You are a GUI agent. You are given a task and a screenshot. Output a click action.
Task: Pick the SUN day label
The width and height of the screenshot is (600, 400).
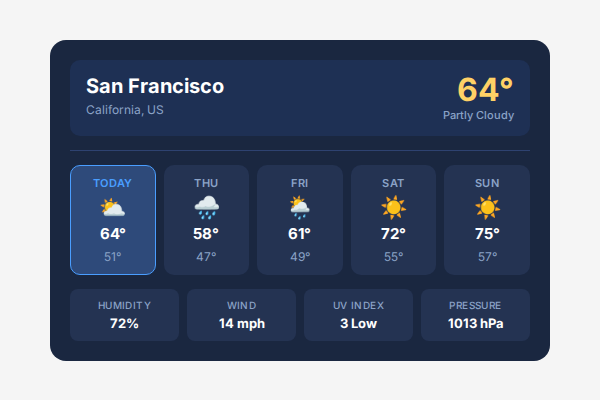click(486, 183)
